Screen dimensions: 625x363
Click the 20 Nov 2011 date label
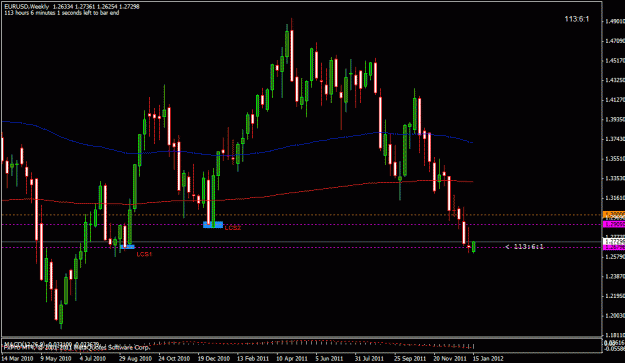click(450, 358)
